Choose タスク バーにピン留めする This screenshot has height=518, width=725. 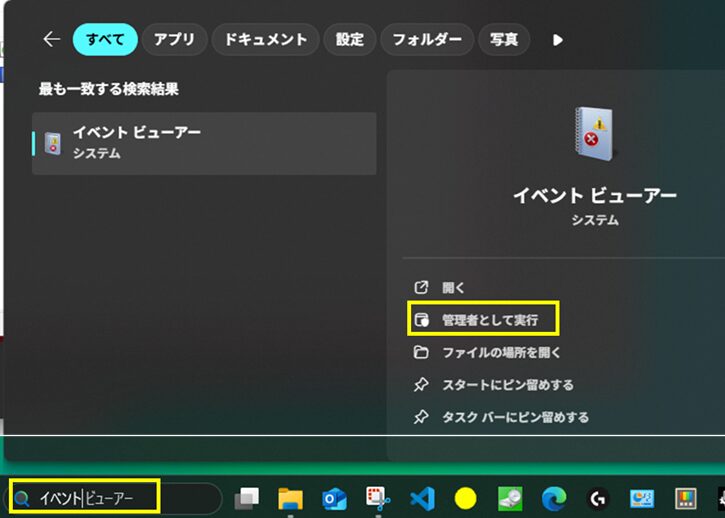coord(515,417)
